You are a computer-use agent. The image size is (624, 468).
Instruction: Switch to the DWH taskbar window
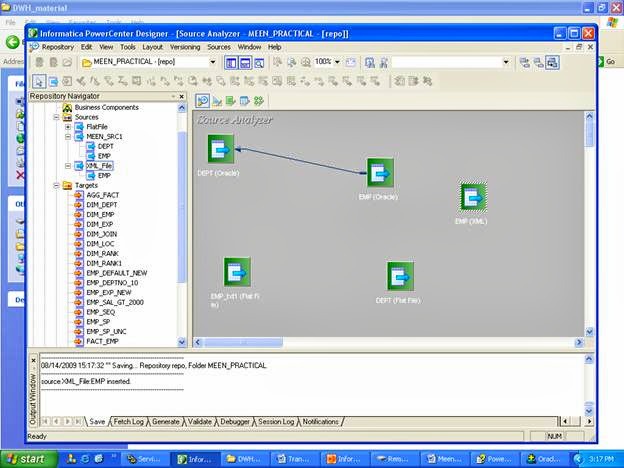point(244,459)
